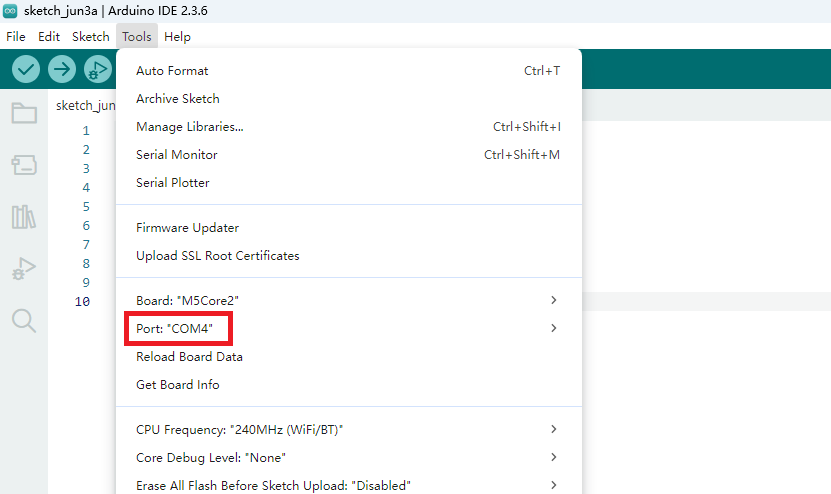Launch Serial Monitor from Tools menu
Viewport: 831px width, 494px height.
click(x=349, y=155)
